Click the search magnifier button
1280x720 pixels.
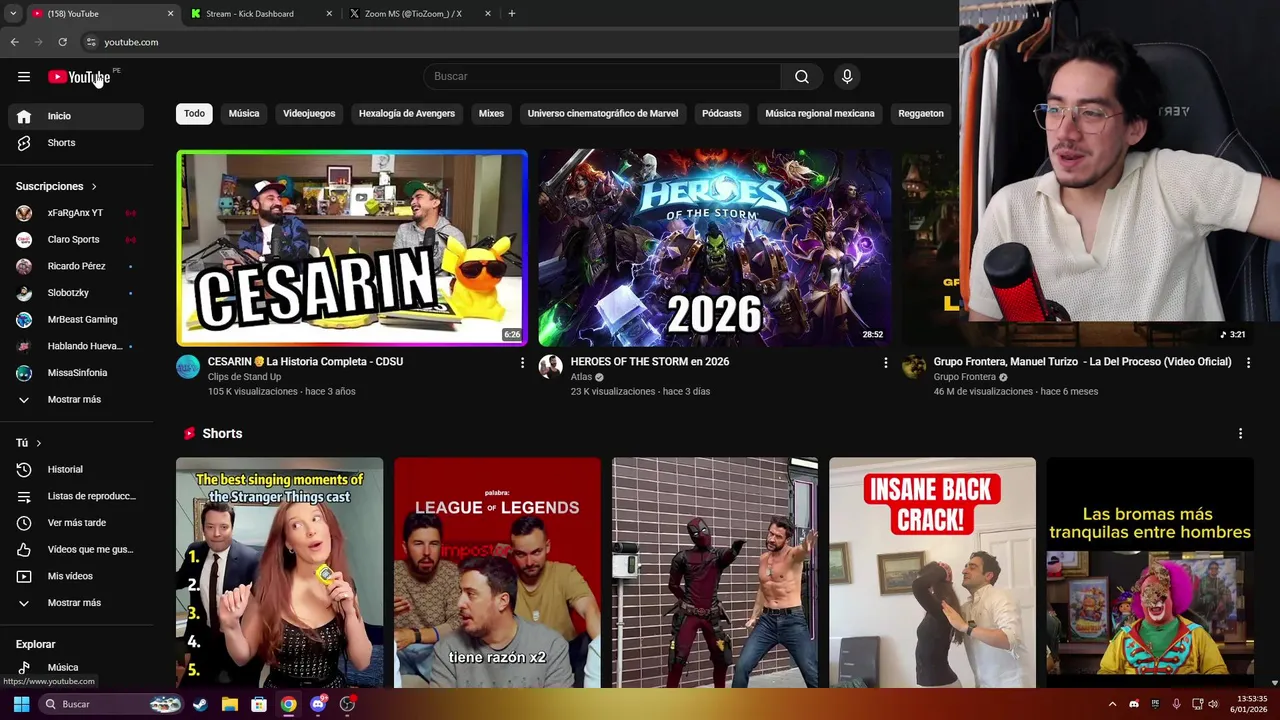(801, 77)
